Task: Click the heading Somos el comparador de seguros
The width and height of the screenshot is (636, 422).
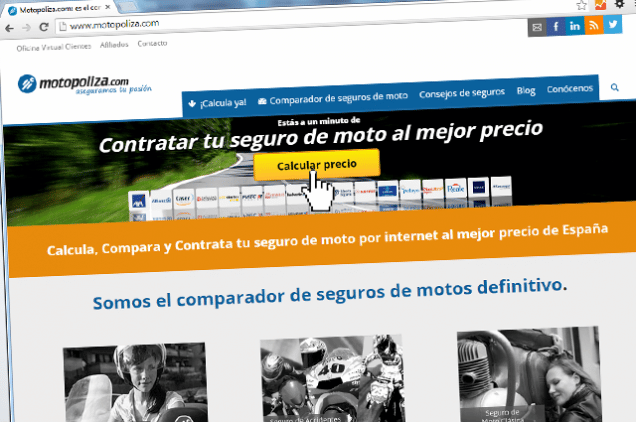Action: click(330, 294)
